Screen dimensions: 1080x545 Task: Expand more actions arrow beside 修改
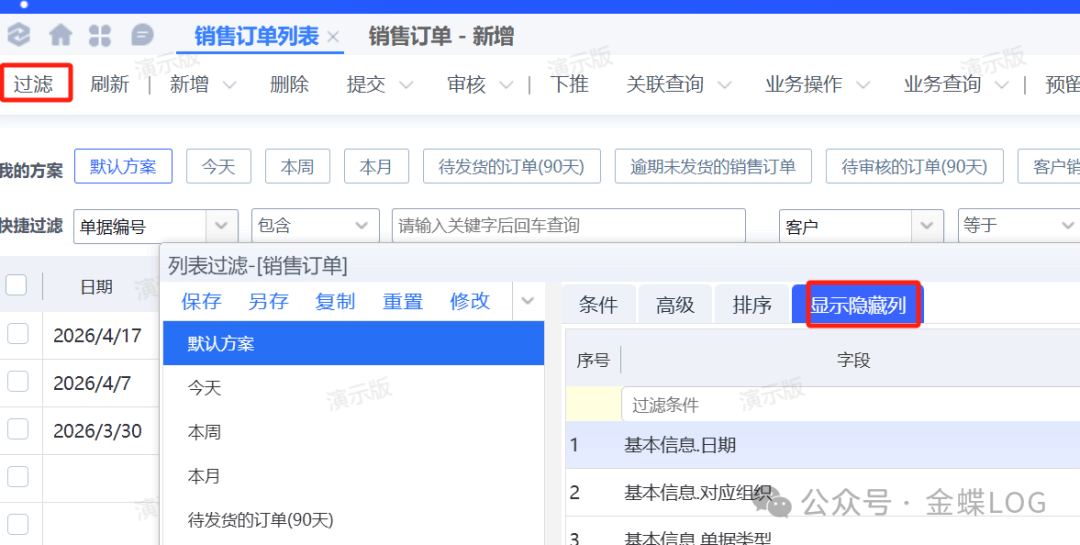click(x=528, y=302)
